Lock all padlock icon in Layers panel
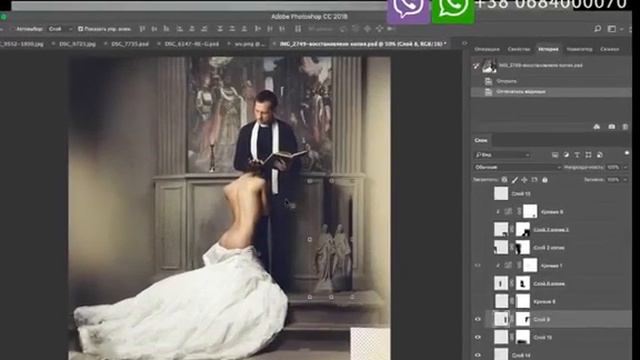The width and height of the screenshot is (640, 360). [x=545, y=180]
